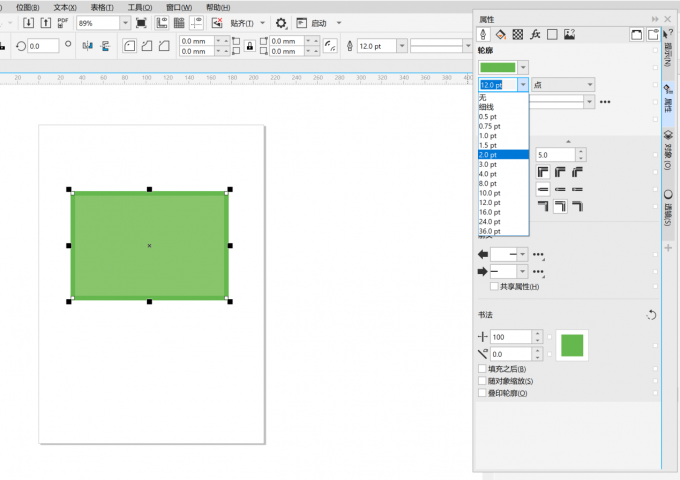Enable the 随对象缩放(S) checkbox
Screen dimensions: 680x480
coord(482,381)
